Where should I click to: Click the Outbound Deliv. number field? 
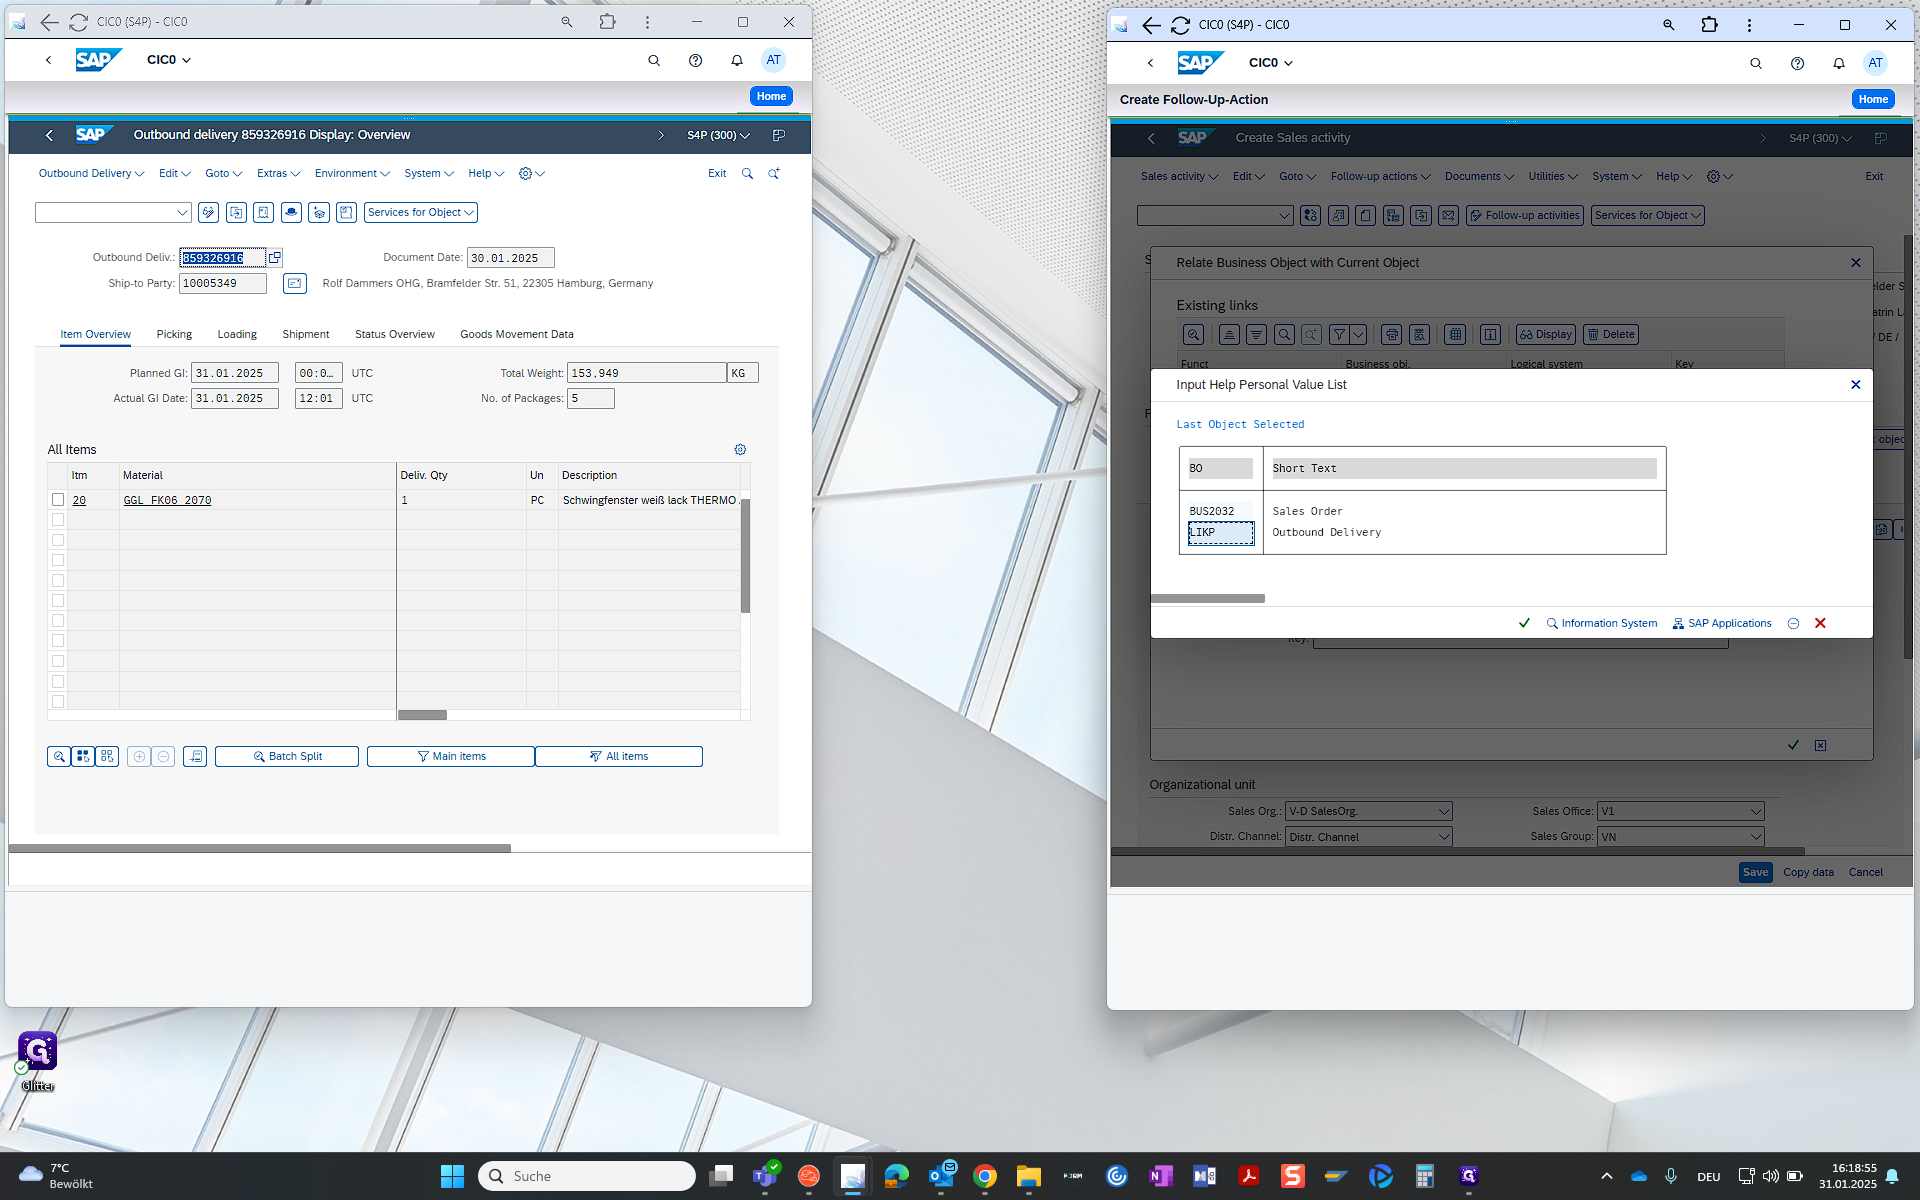(x=222, y=258)
